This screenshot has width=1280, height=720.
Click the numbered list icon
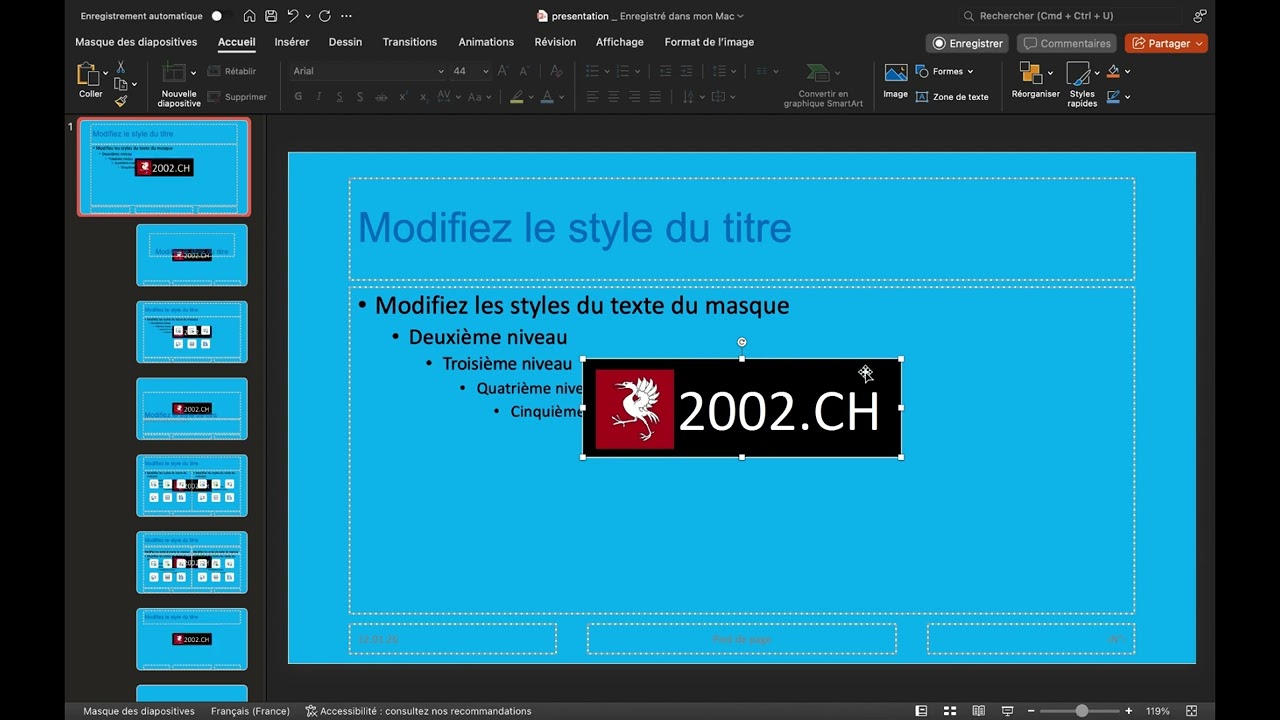(623, 71)
